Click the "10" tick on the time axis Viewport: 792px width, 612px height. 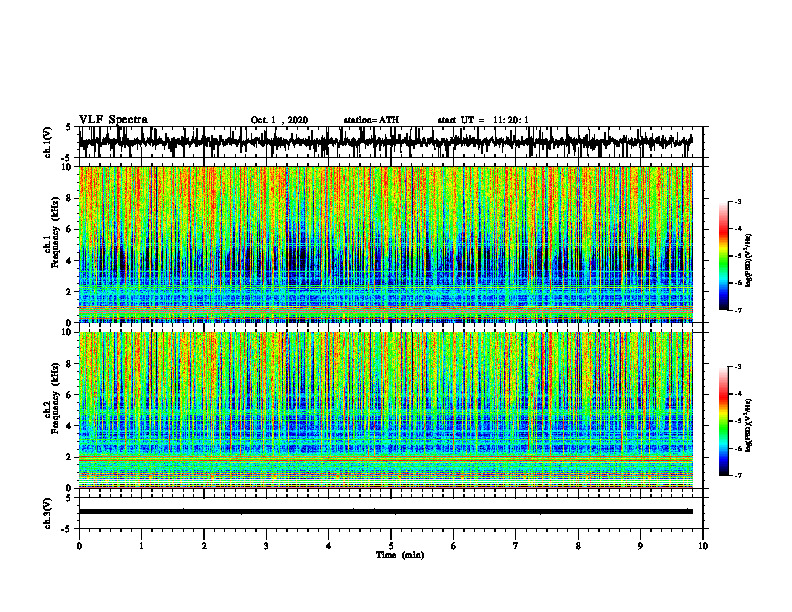click(x=703, y=546)
